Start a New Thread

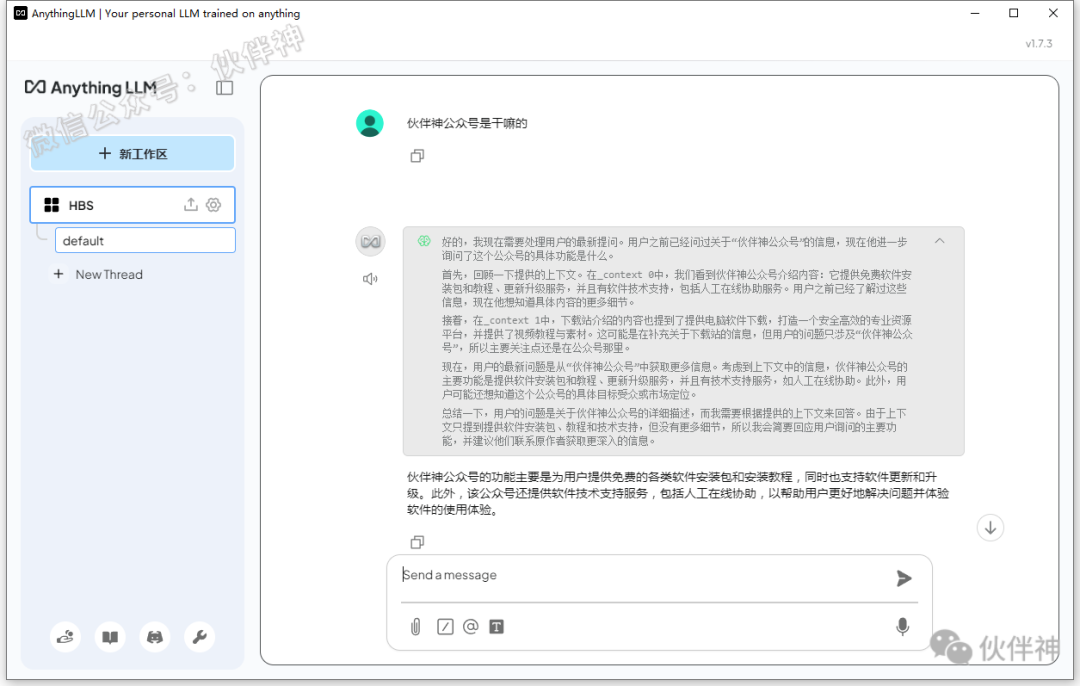98,274
